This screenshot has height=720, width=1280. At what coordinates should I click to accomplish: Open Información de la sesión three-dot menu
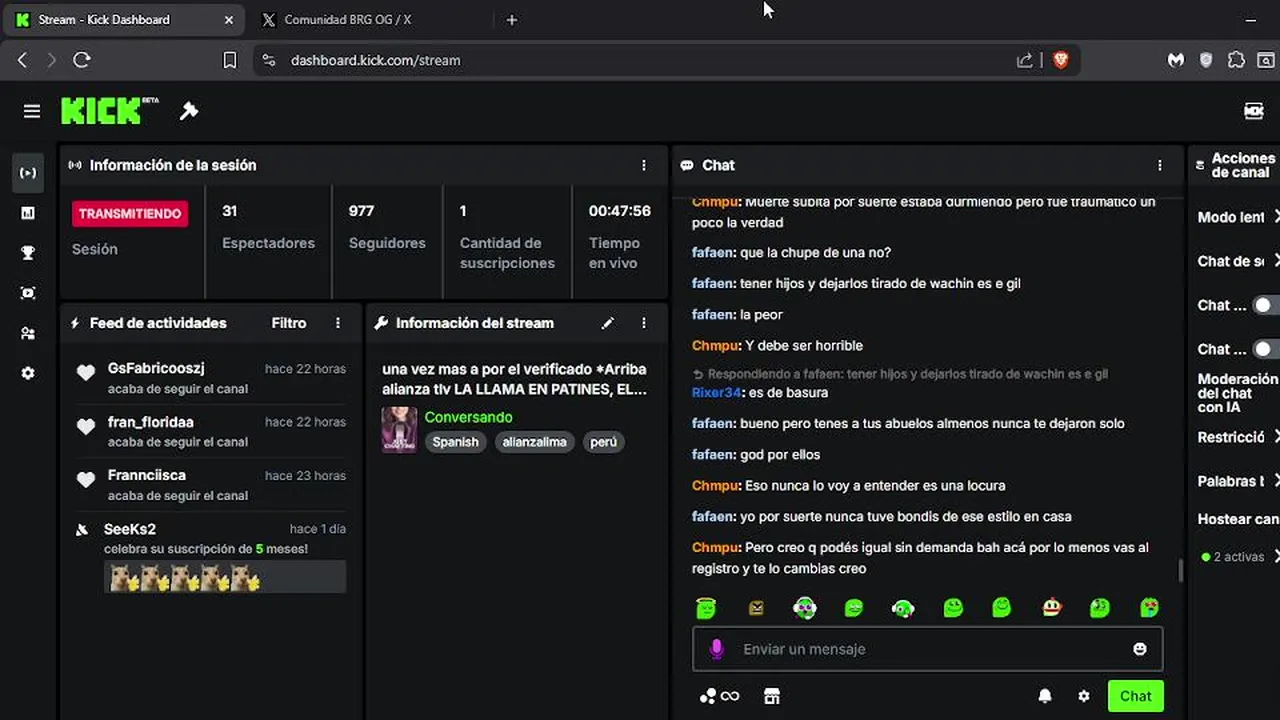[x=644, y=165]
